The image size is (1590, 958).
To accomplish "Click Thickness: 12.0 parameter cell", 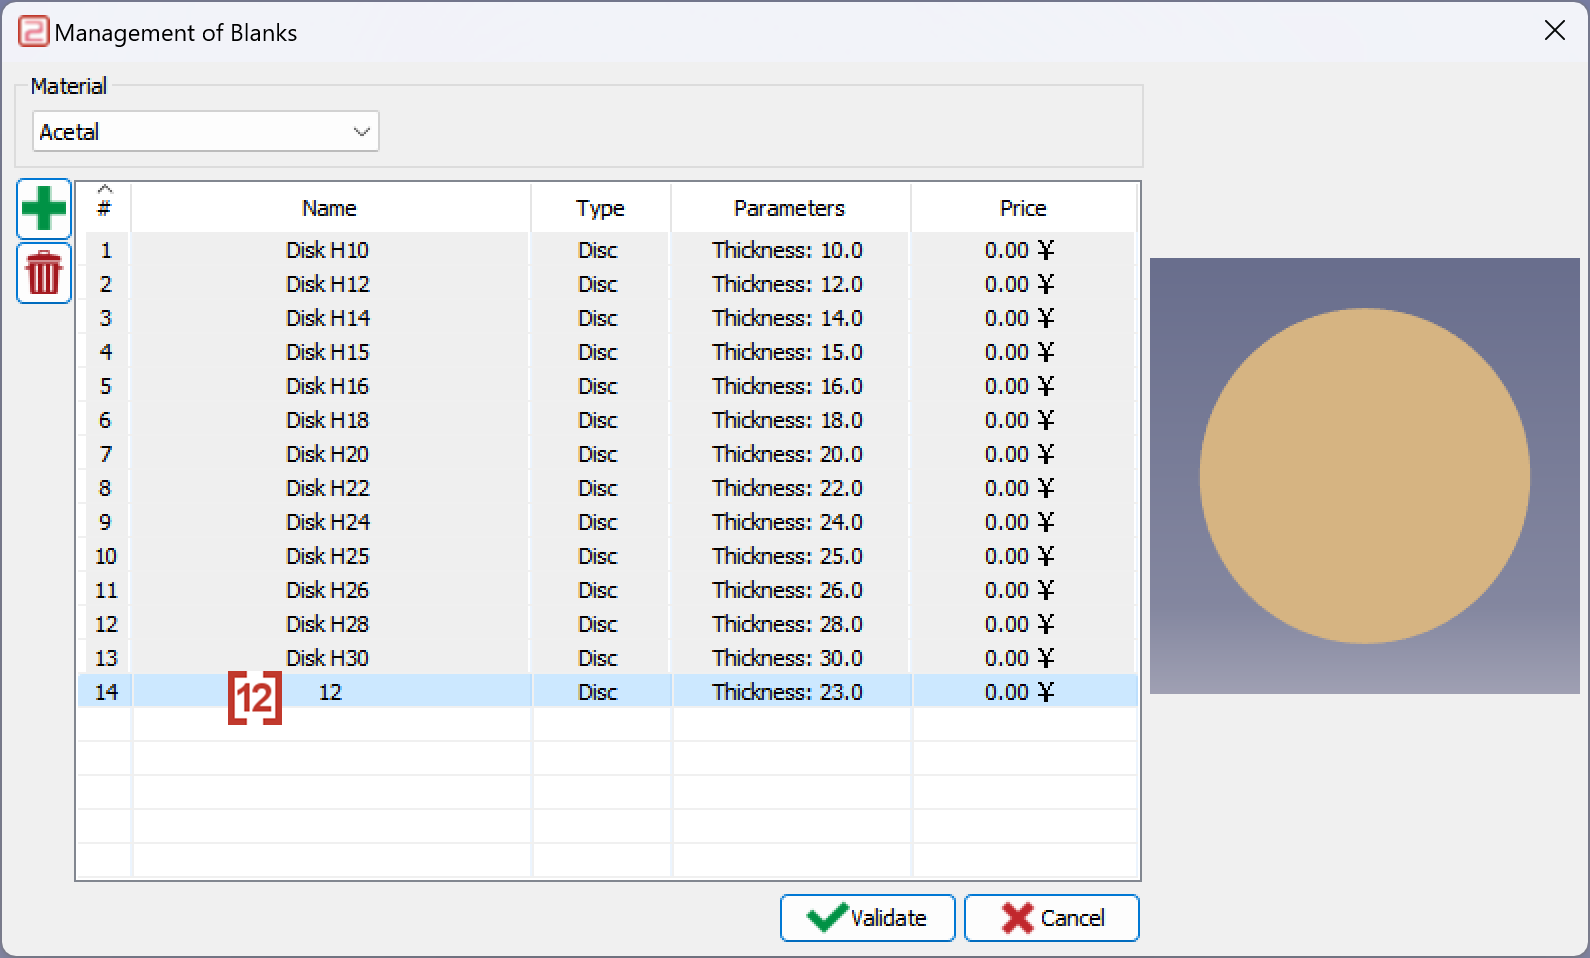I will click(x=790, y=284).
